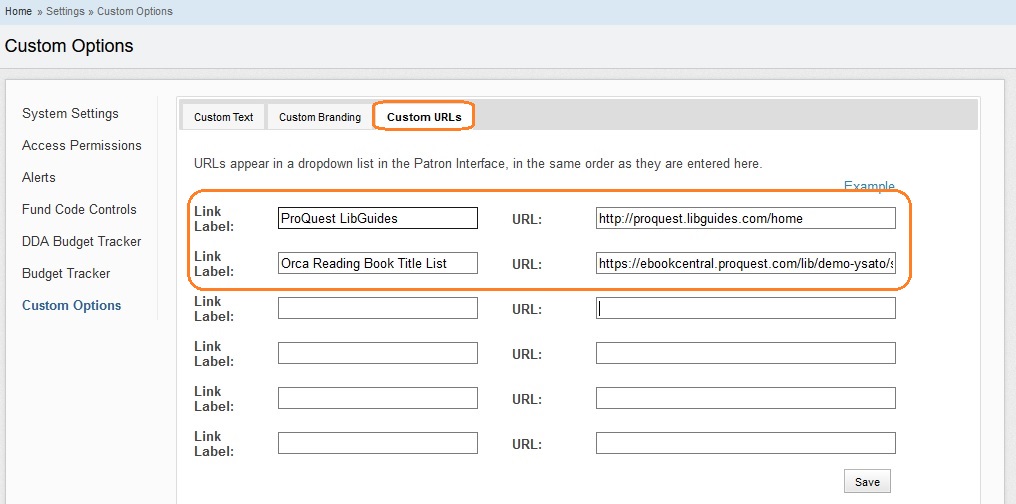Image resolution: width=1016 pixels, height=504 pixels.
Task: Open Fund Code Controls section
Action: coord(79,210)
